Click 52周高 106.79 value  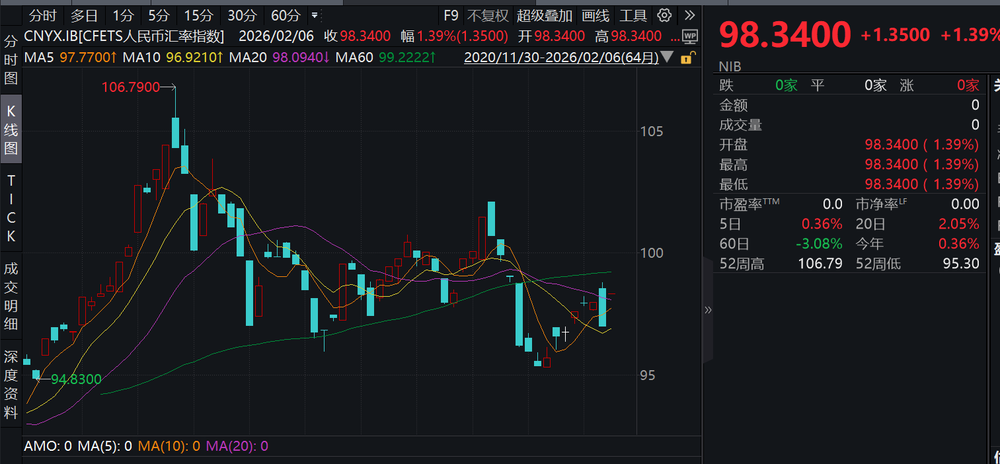click(820, 263)
